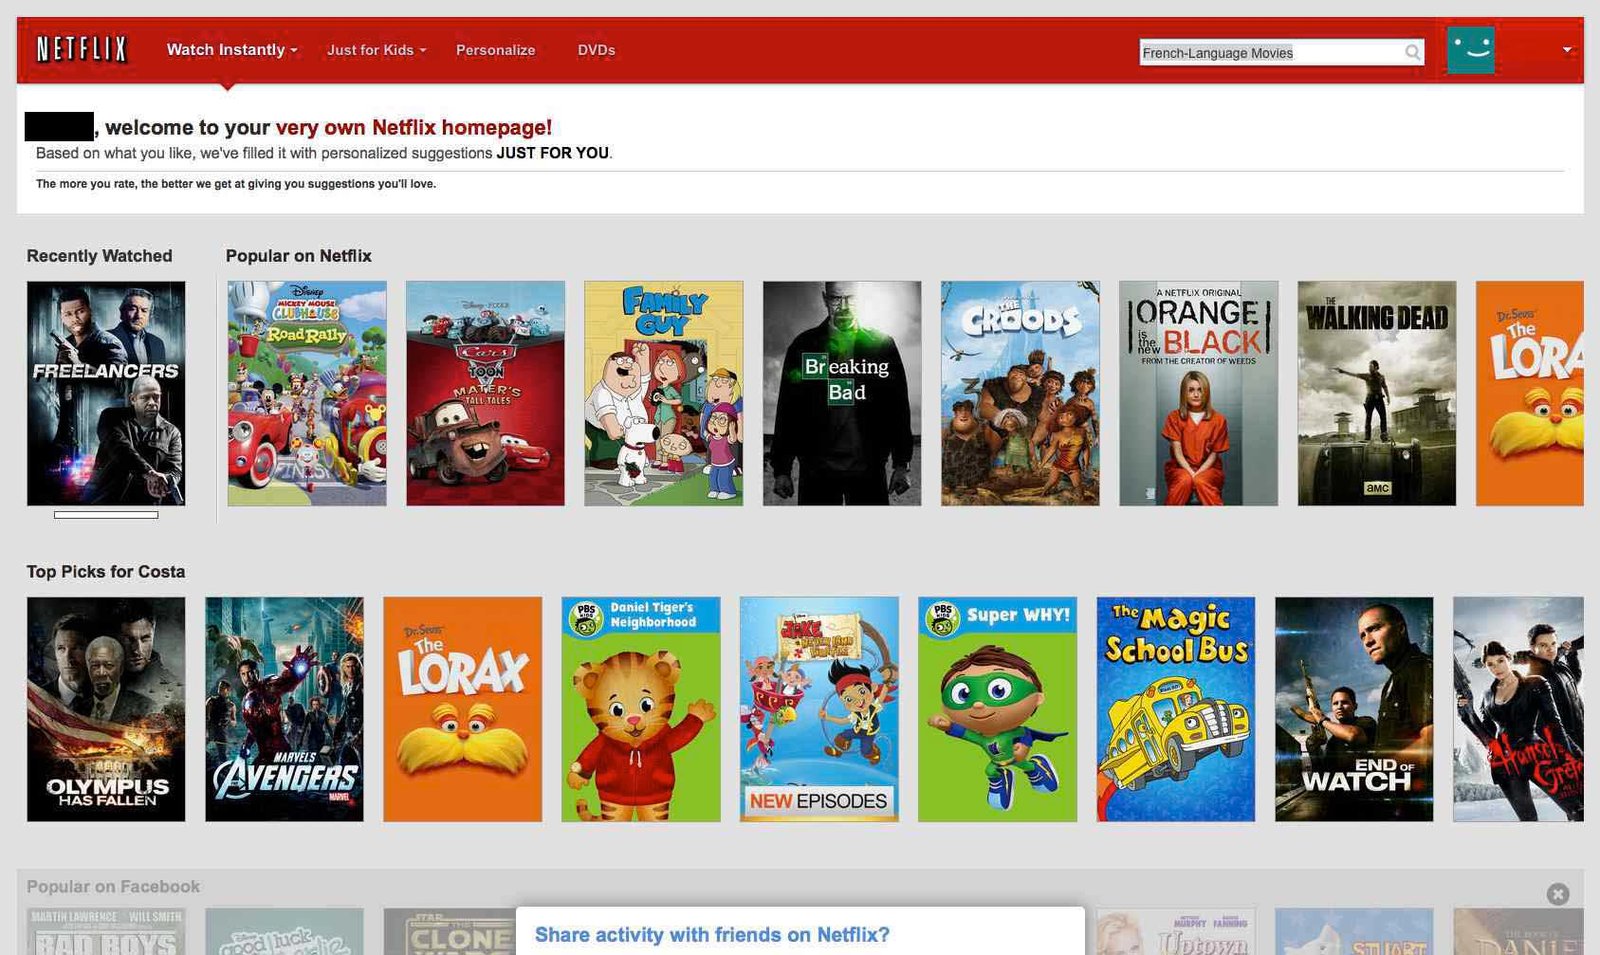Open the Freelancers poster

(x=106, y=393)
